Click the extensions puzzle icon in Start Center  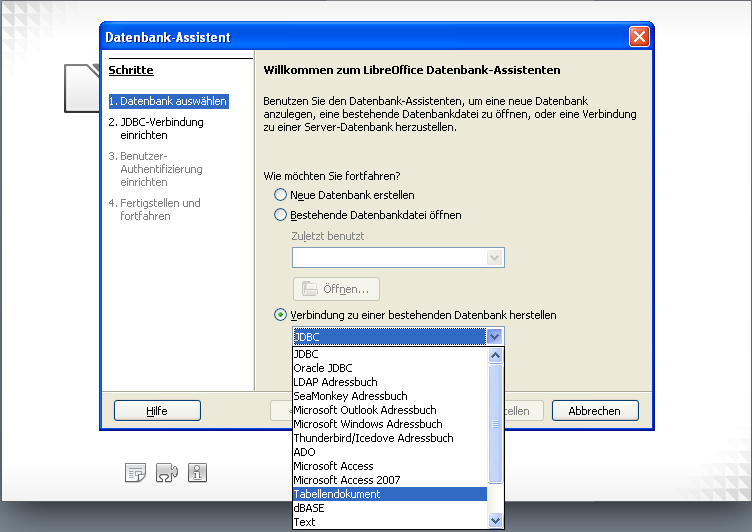point(167,473)
